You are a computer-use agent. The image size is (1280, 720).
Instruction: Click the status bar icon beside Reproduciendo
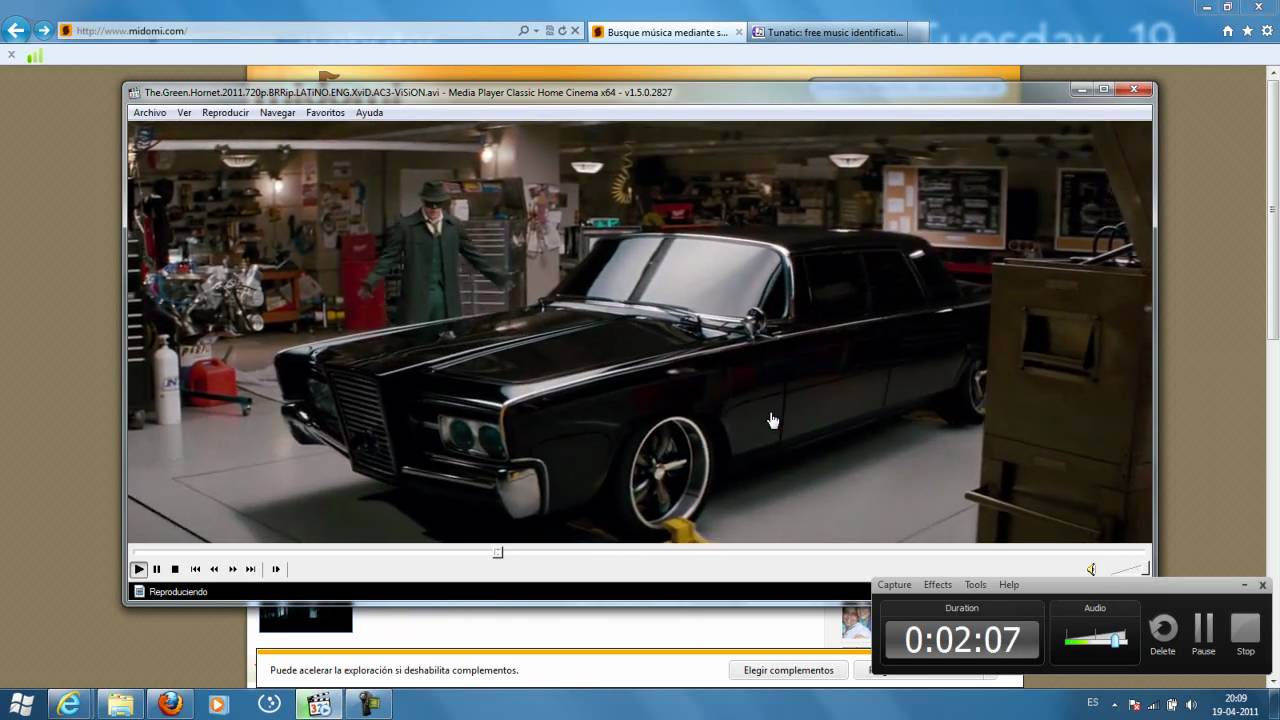139,592
